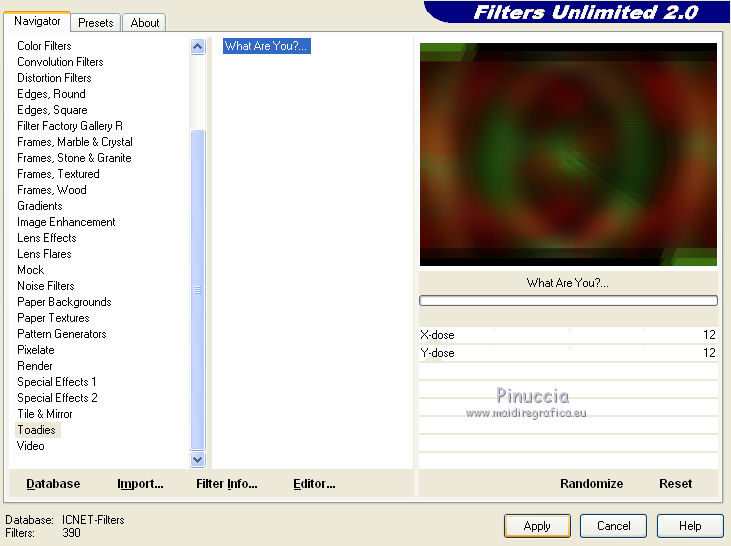Select the Image Enhancement category
This screenshot has height=546, width=731.
coord(66,222)
